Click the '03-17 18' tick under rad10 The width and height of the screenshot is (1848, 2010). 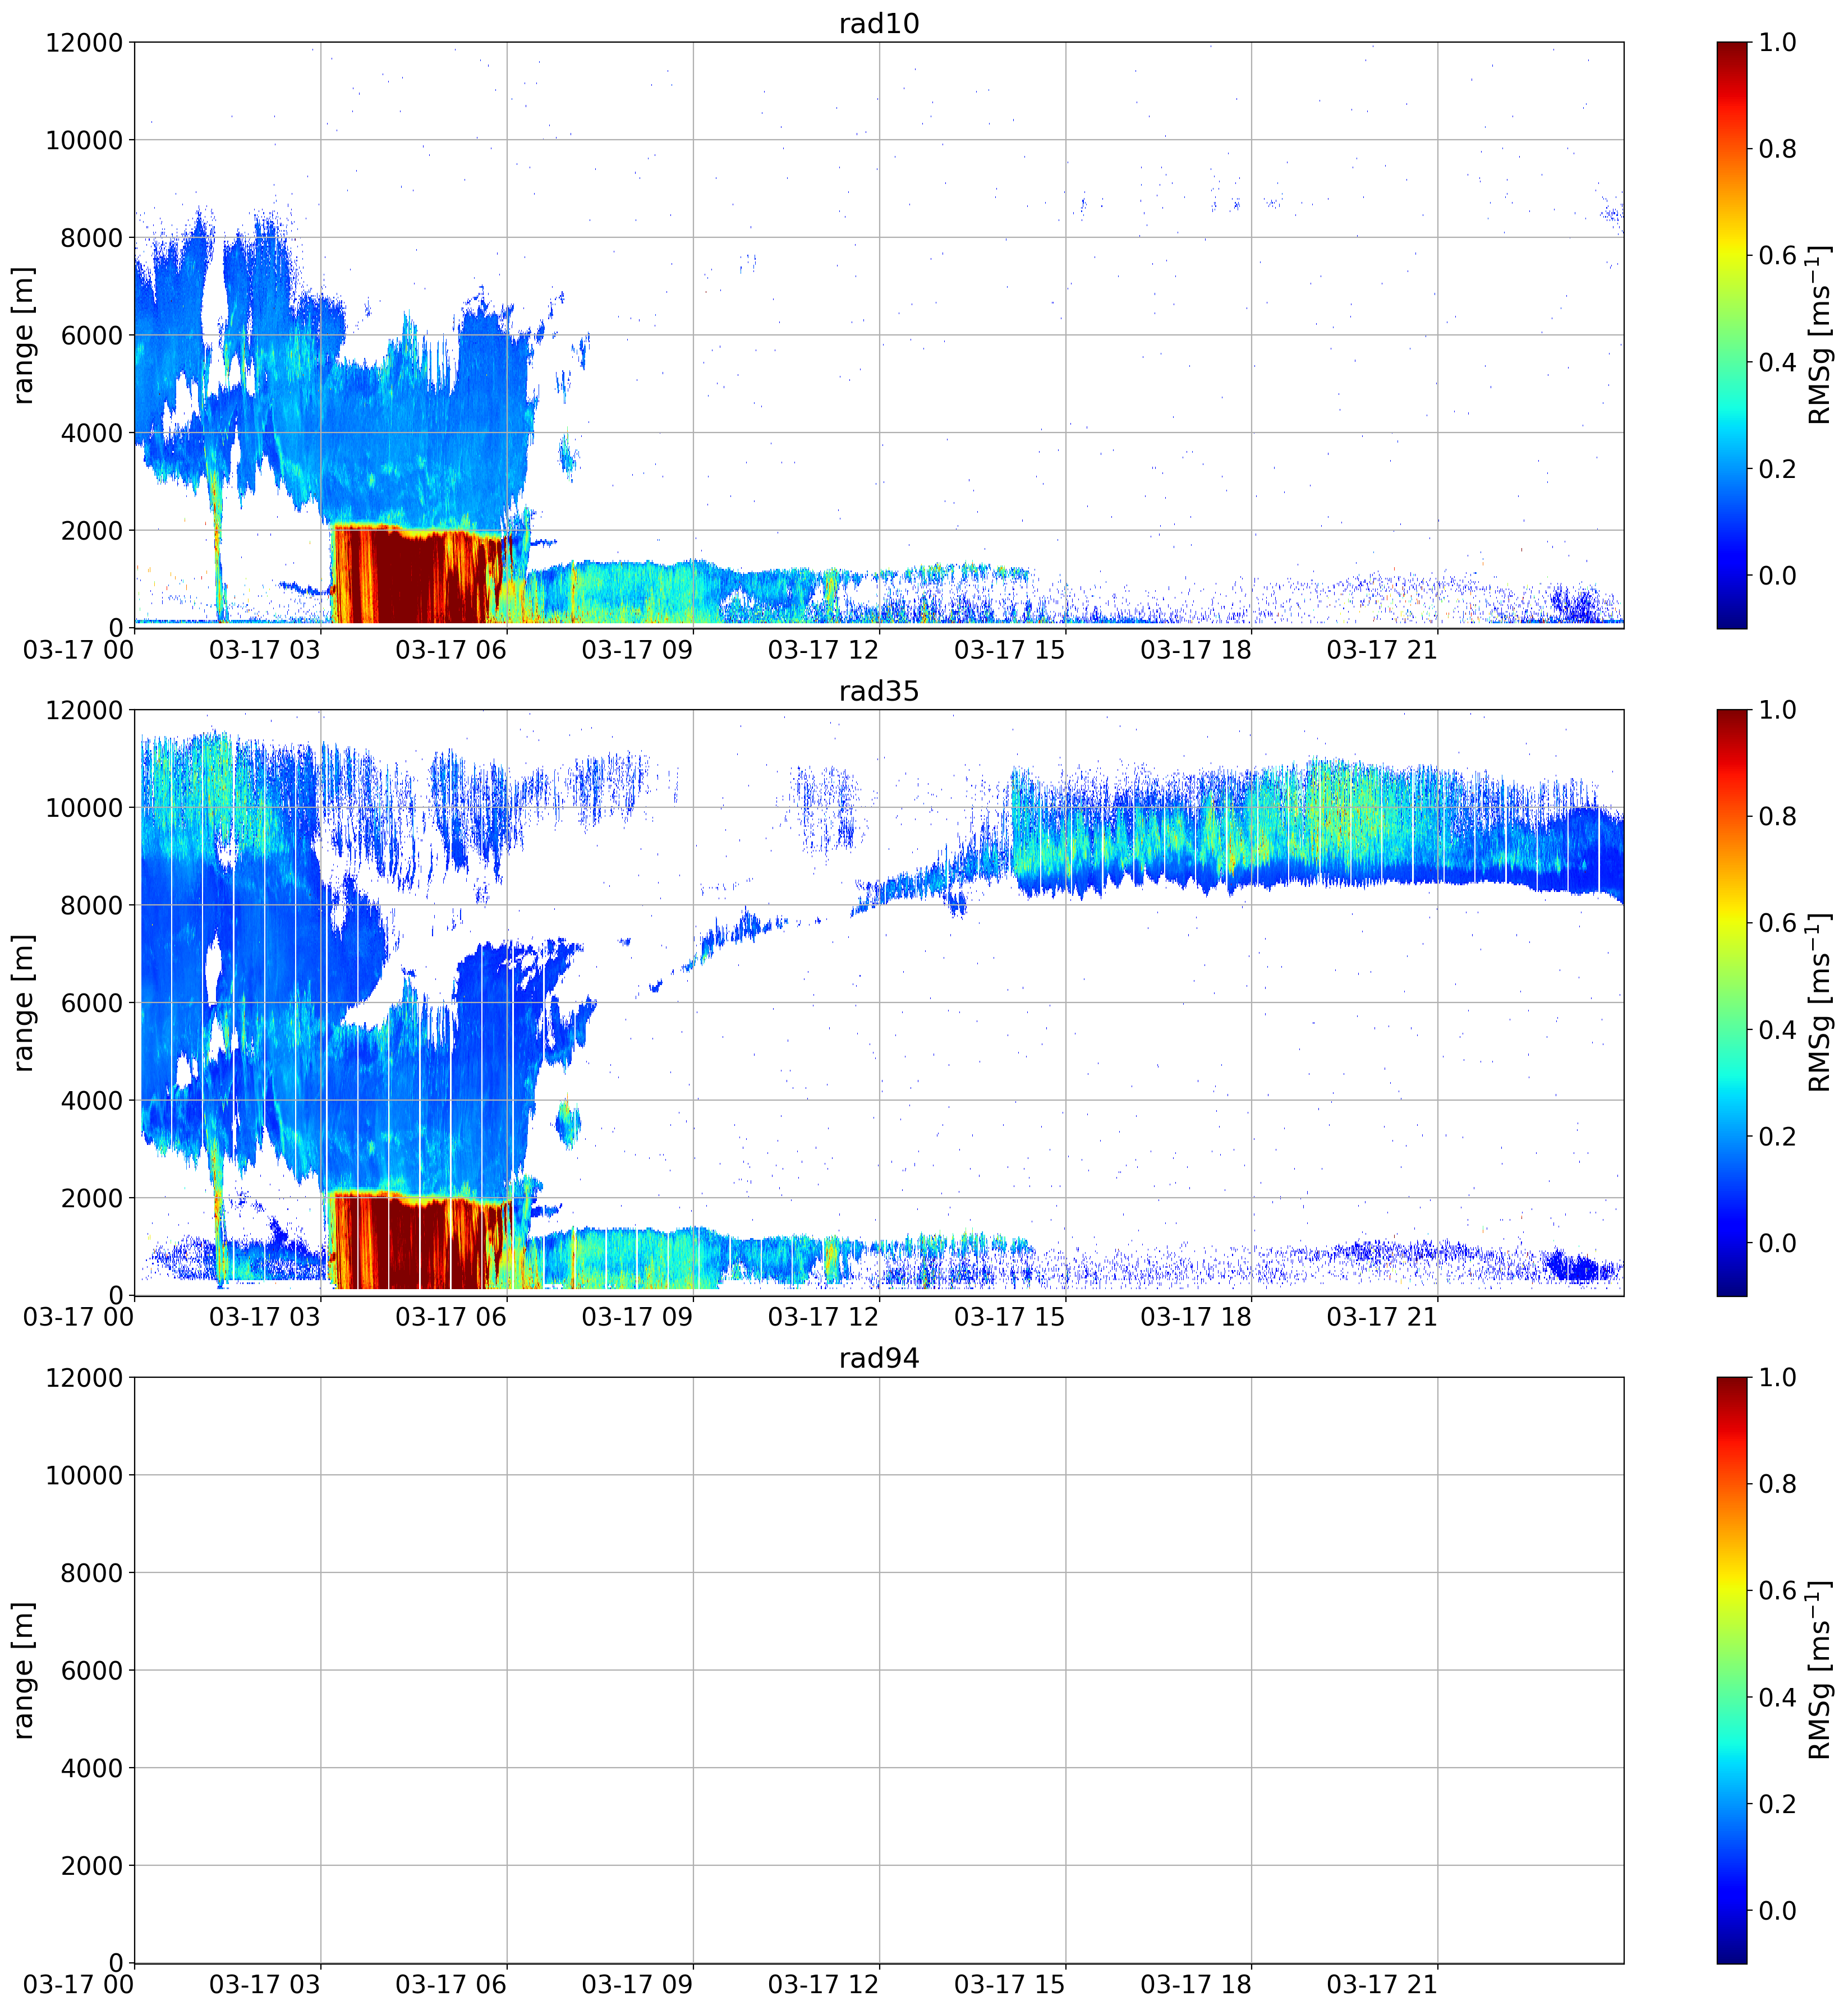tap(1196, 650)
